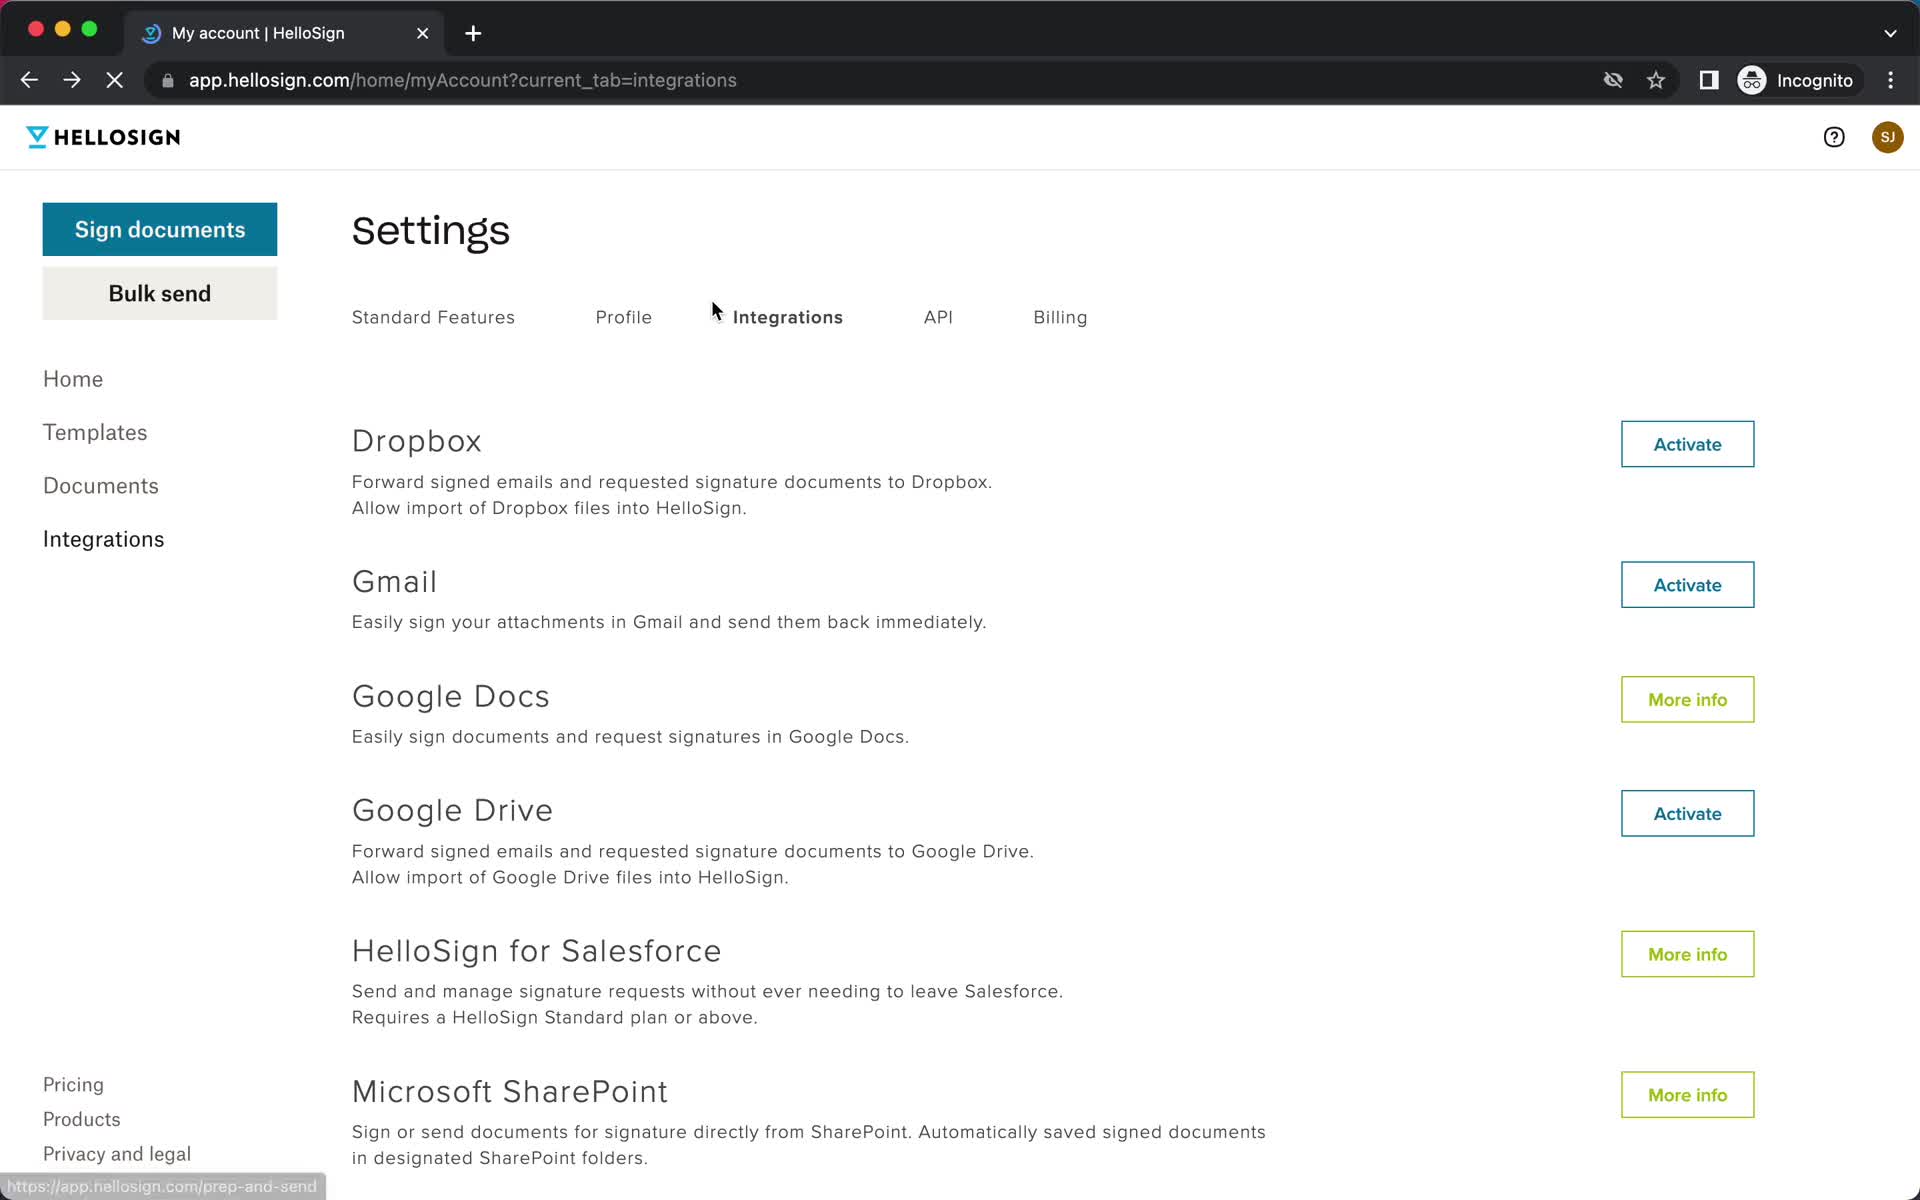
Task: Open Profile settings tab
Action: [x=623, y=317]
